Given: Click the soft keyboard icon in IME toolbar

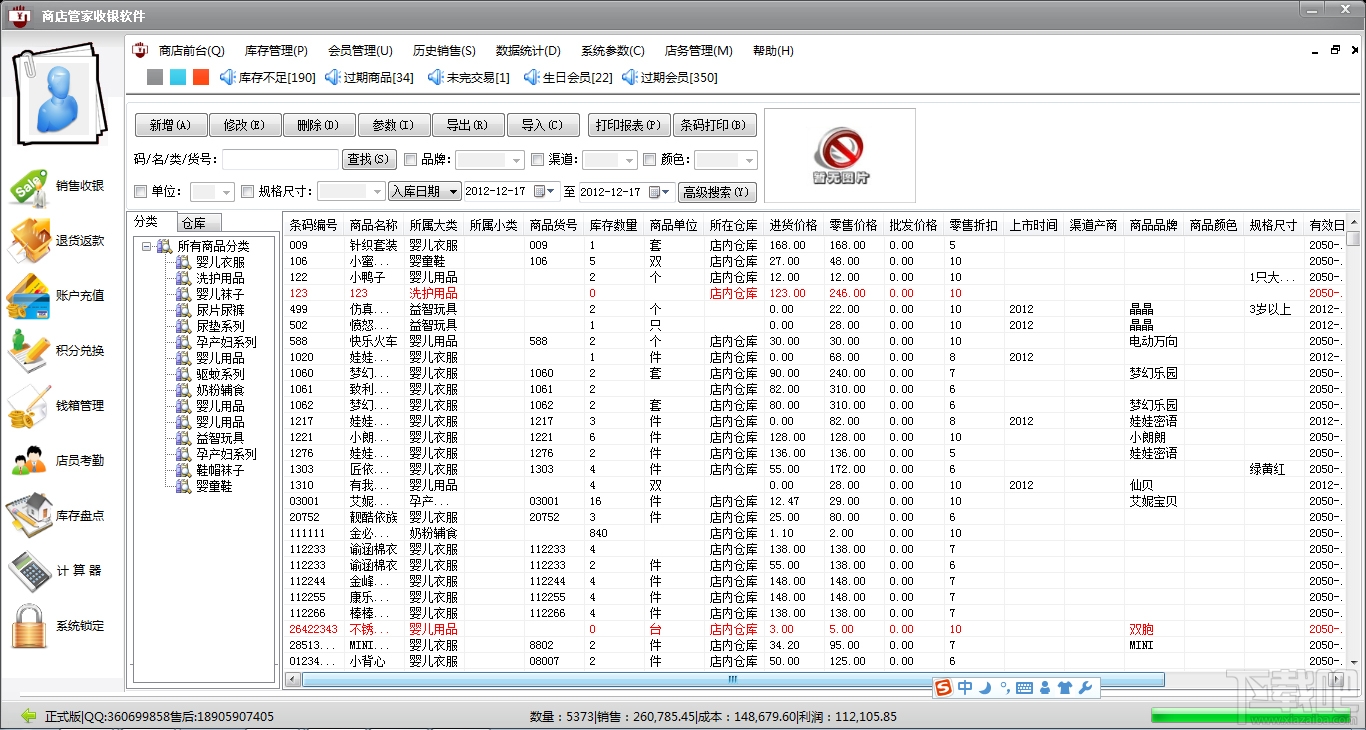Looking at the screenshot, I should tap(1024, 687).
